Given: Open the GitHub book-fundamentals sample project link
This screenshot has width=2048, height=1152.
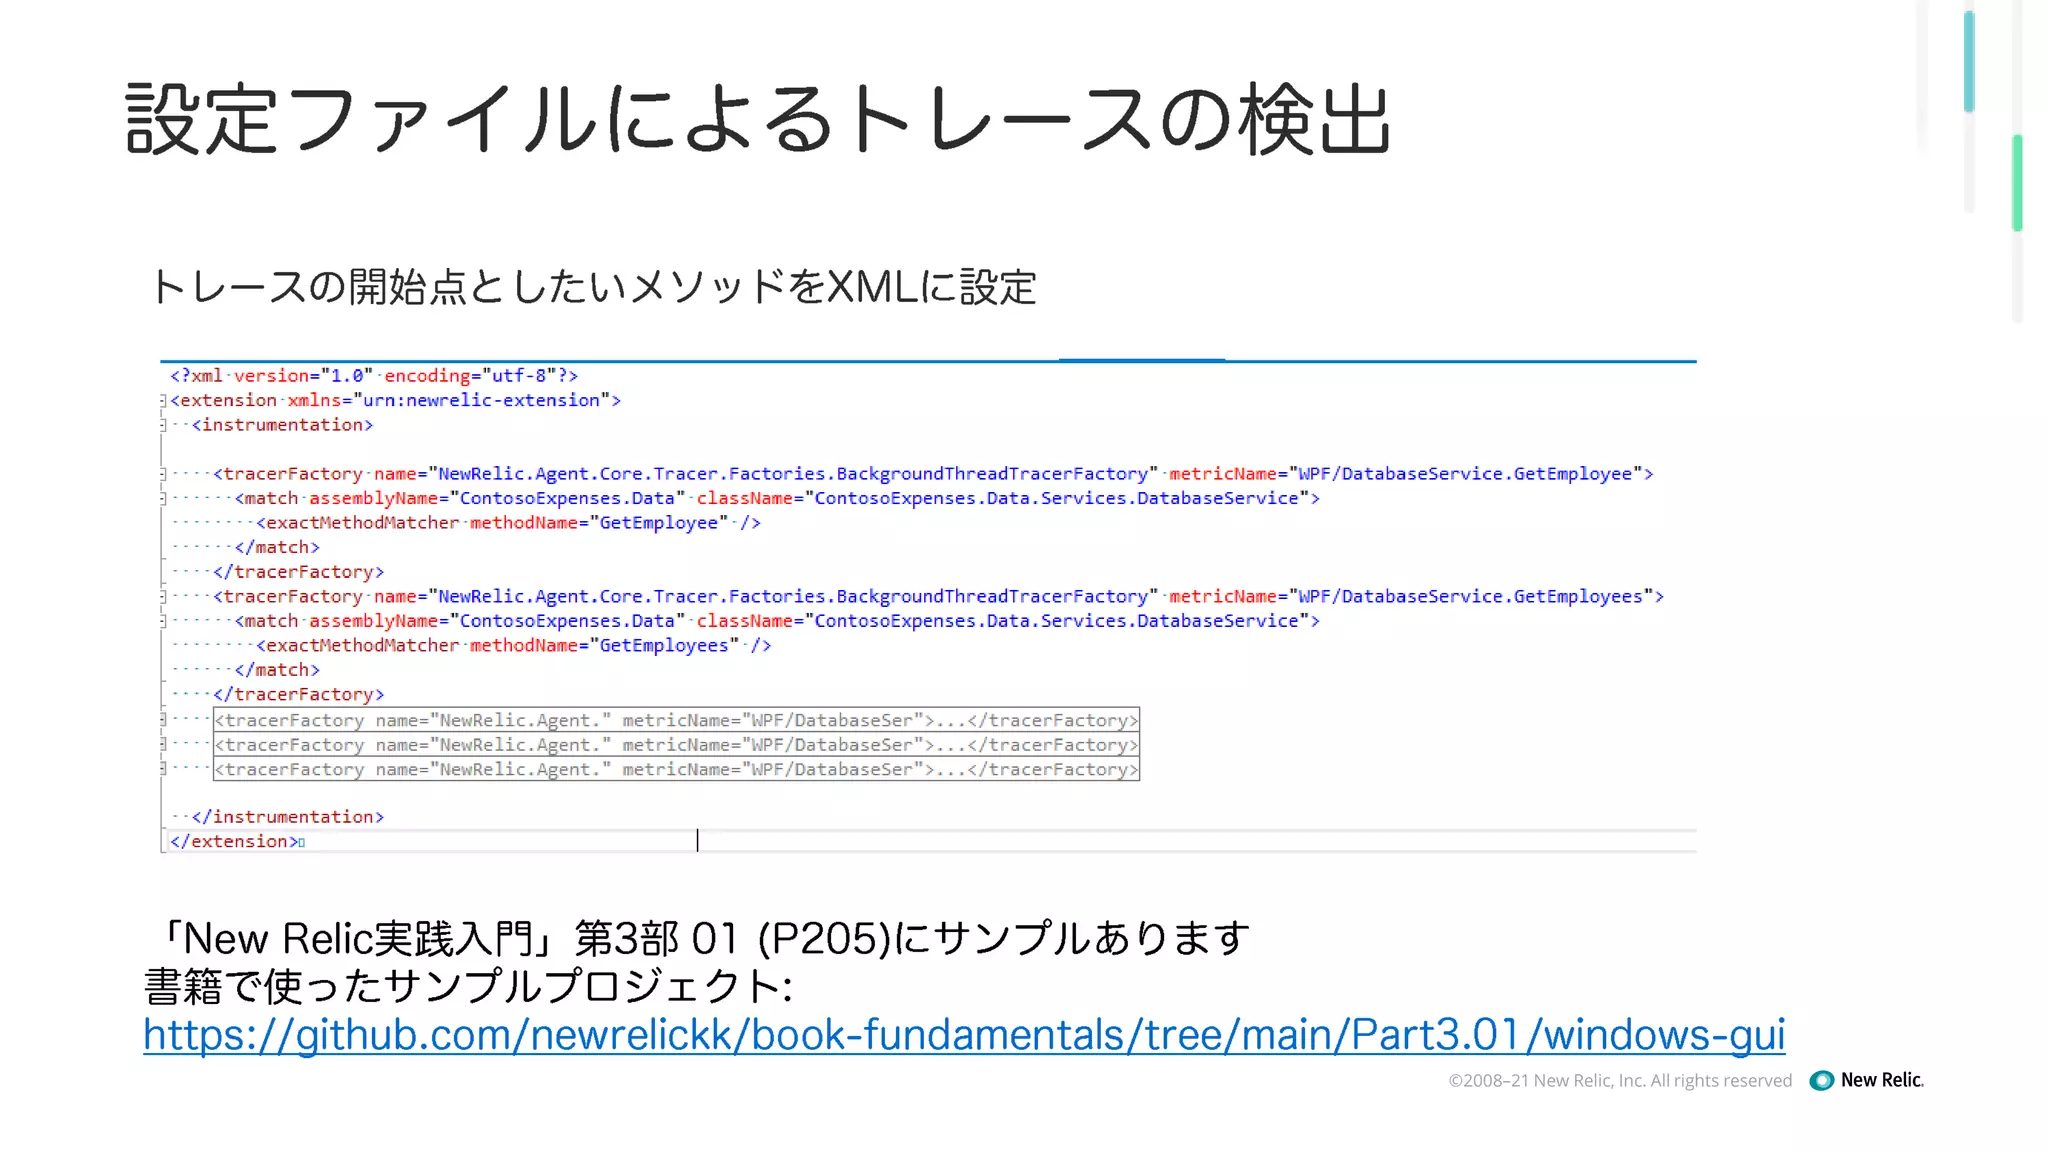Looking at the screenshot, I should (963, 1034).
